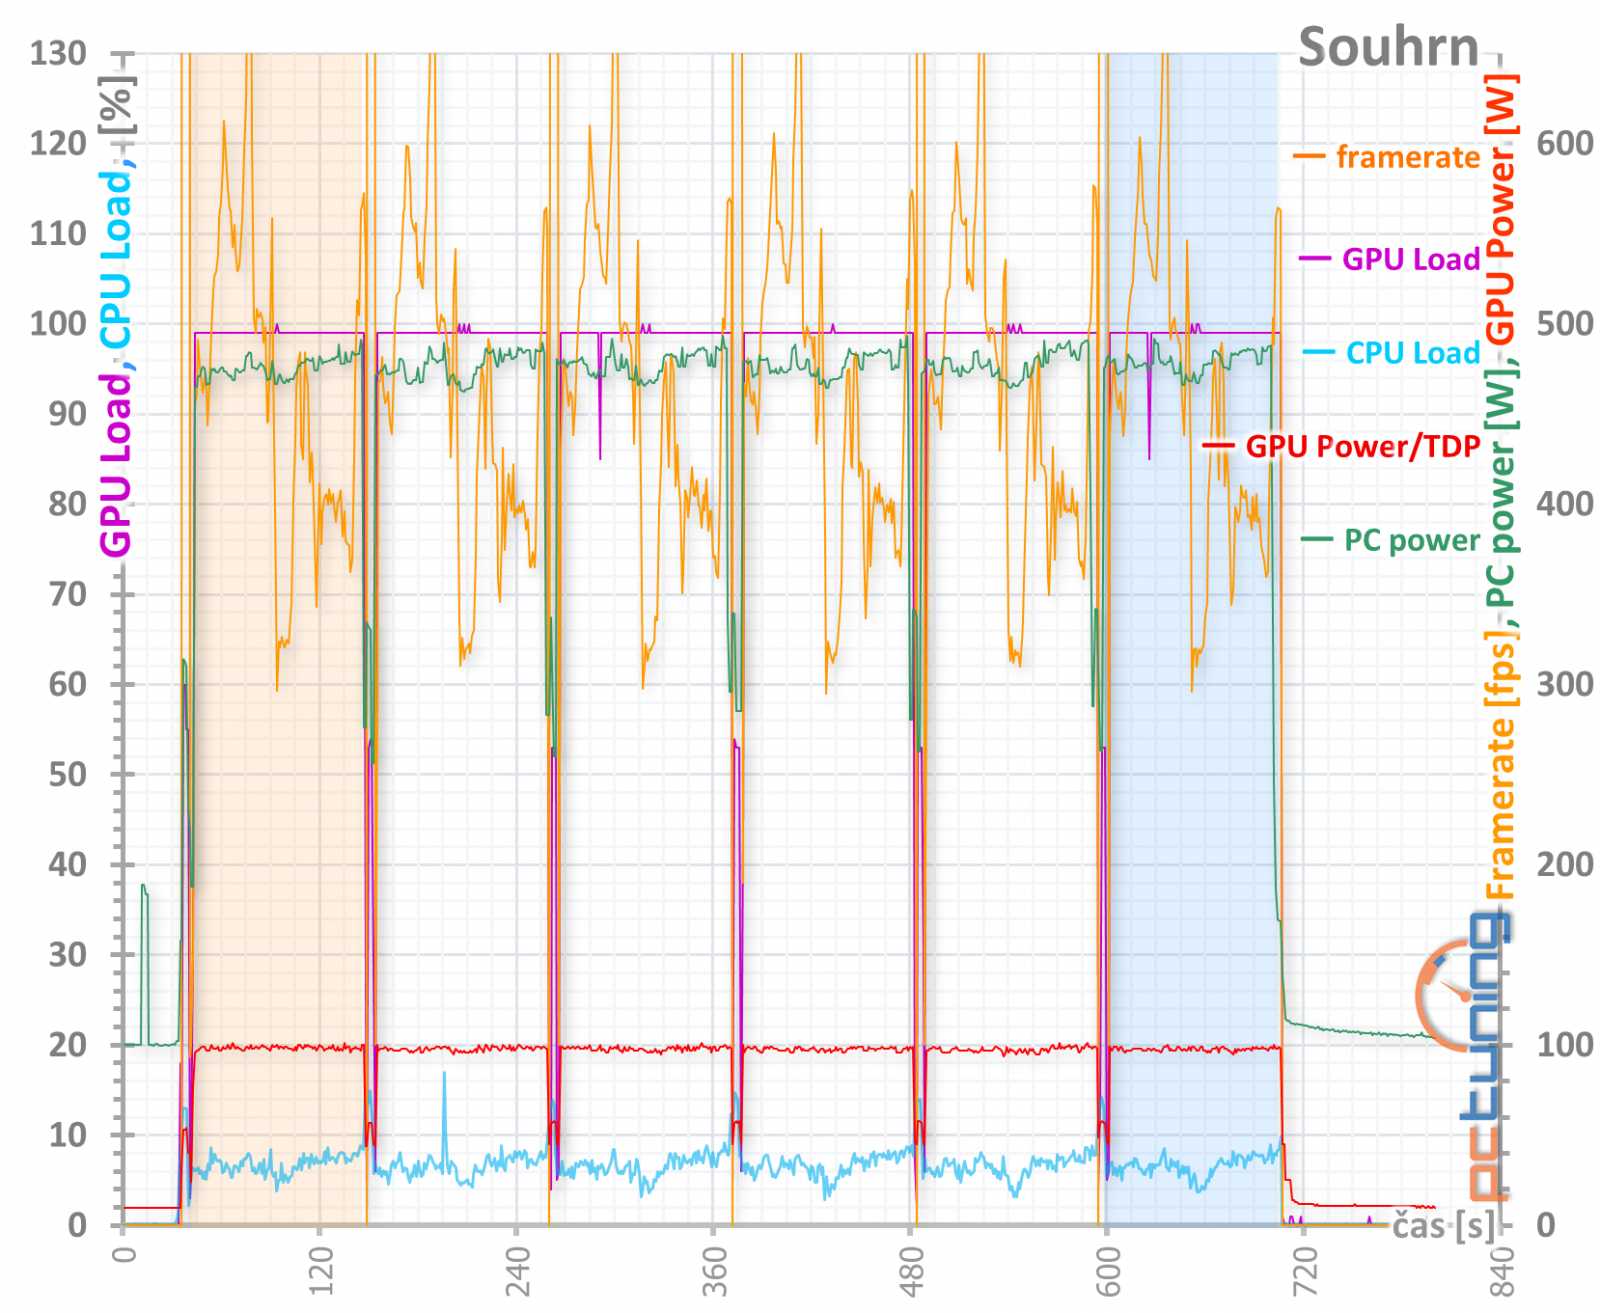Click the x-axis tick label 600
The height and width of the screenshot is (1313, 1600).
[x=1109, y=1271]
